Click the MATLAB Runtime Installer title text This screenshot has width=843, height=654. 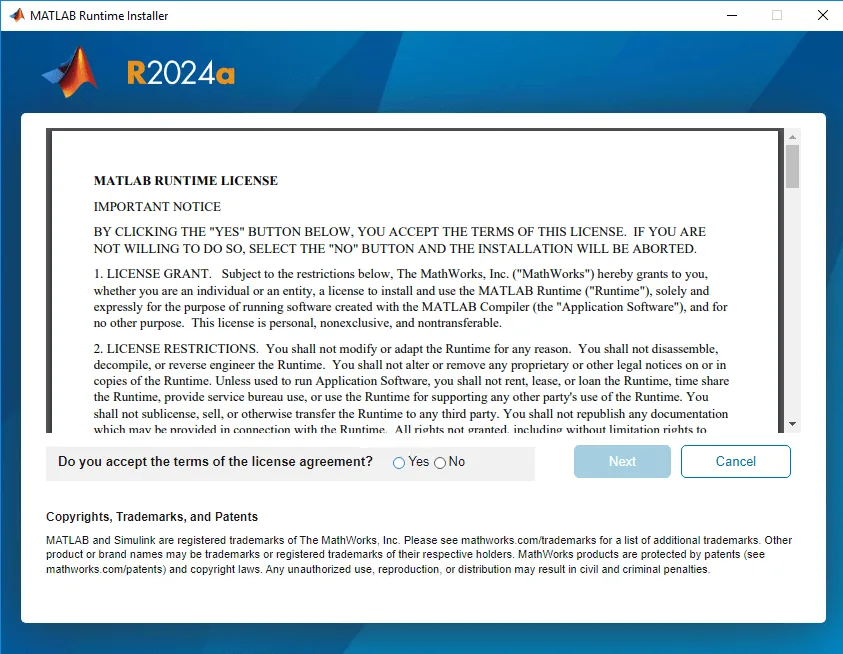tap(99, 16)
